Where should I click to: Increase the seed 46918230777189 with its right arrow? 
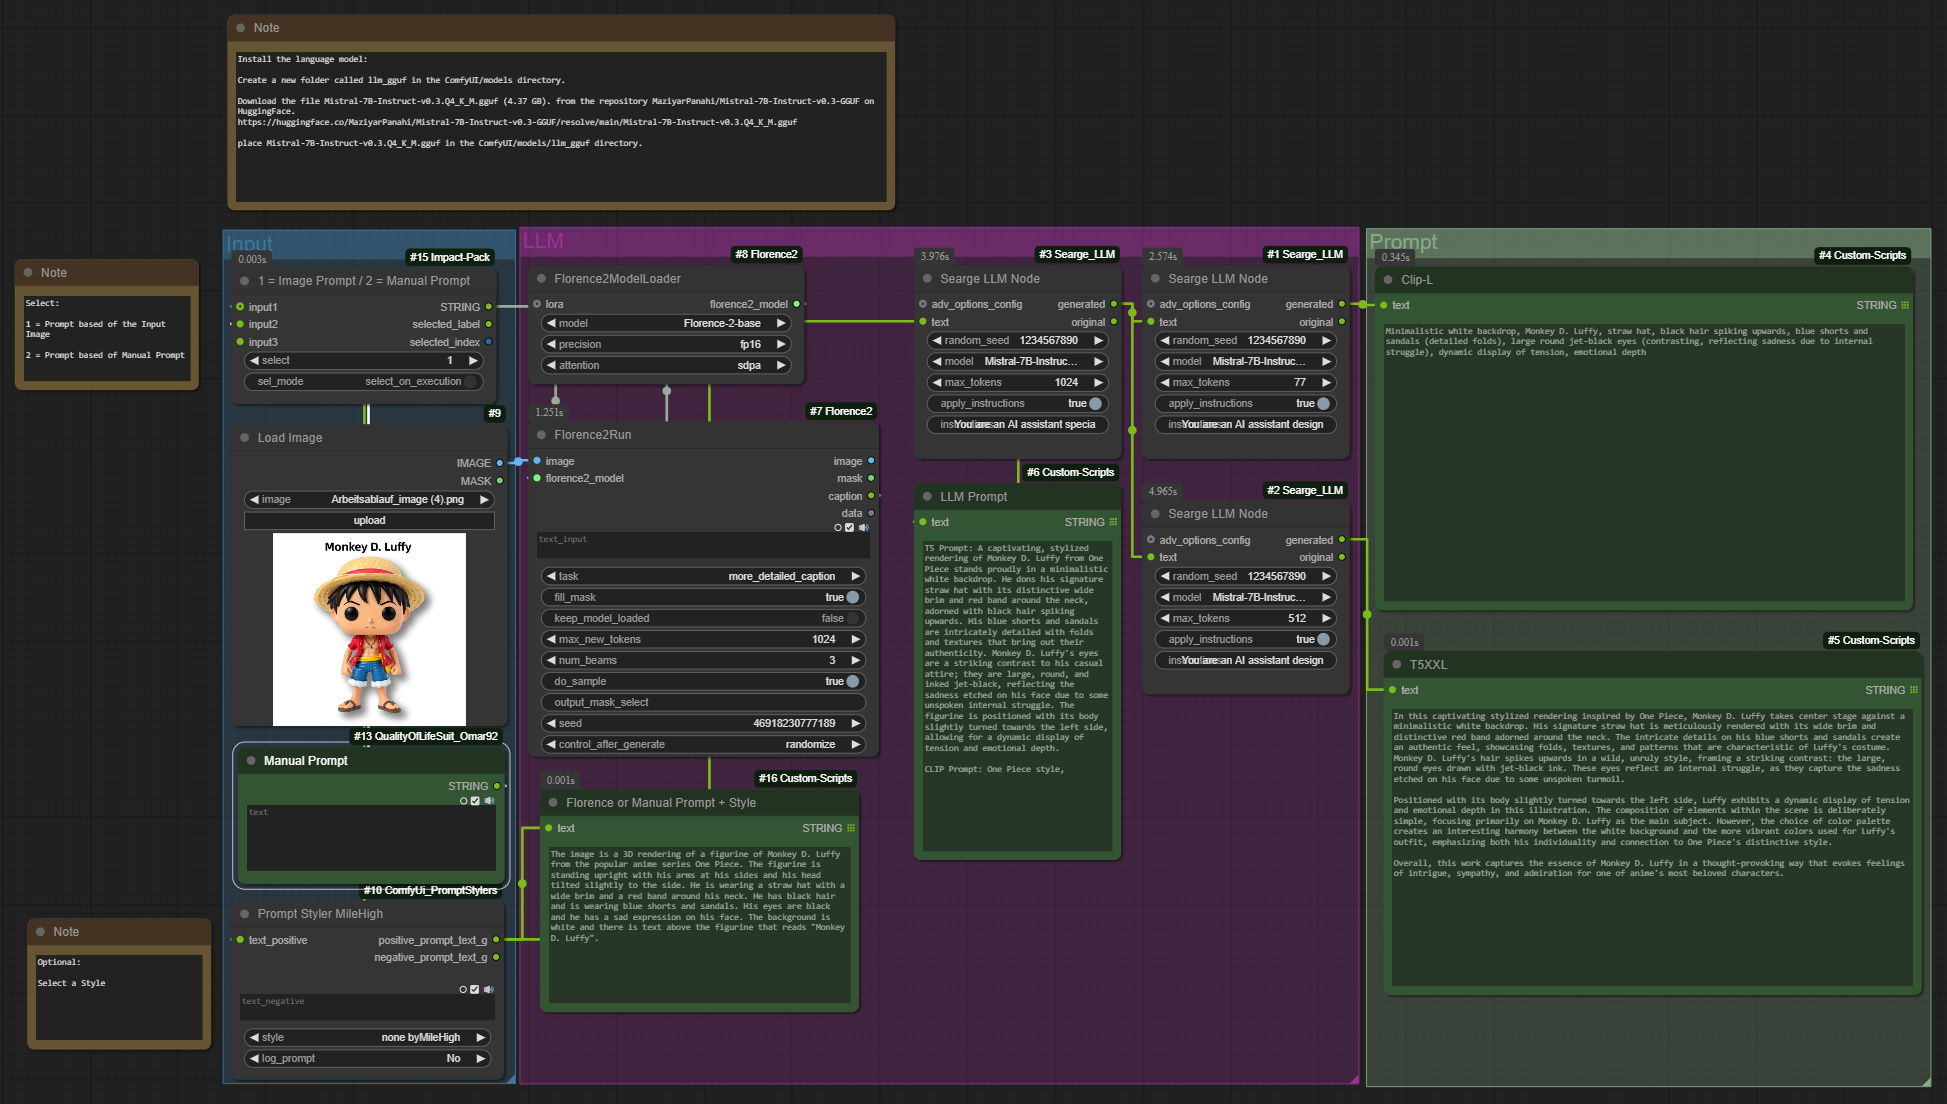point(856,723)
